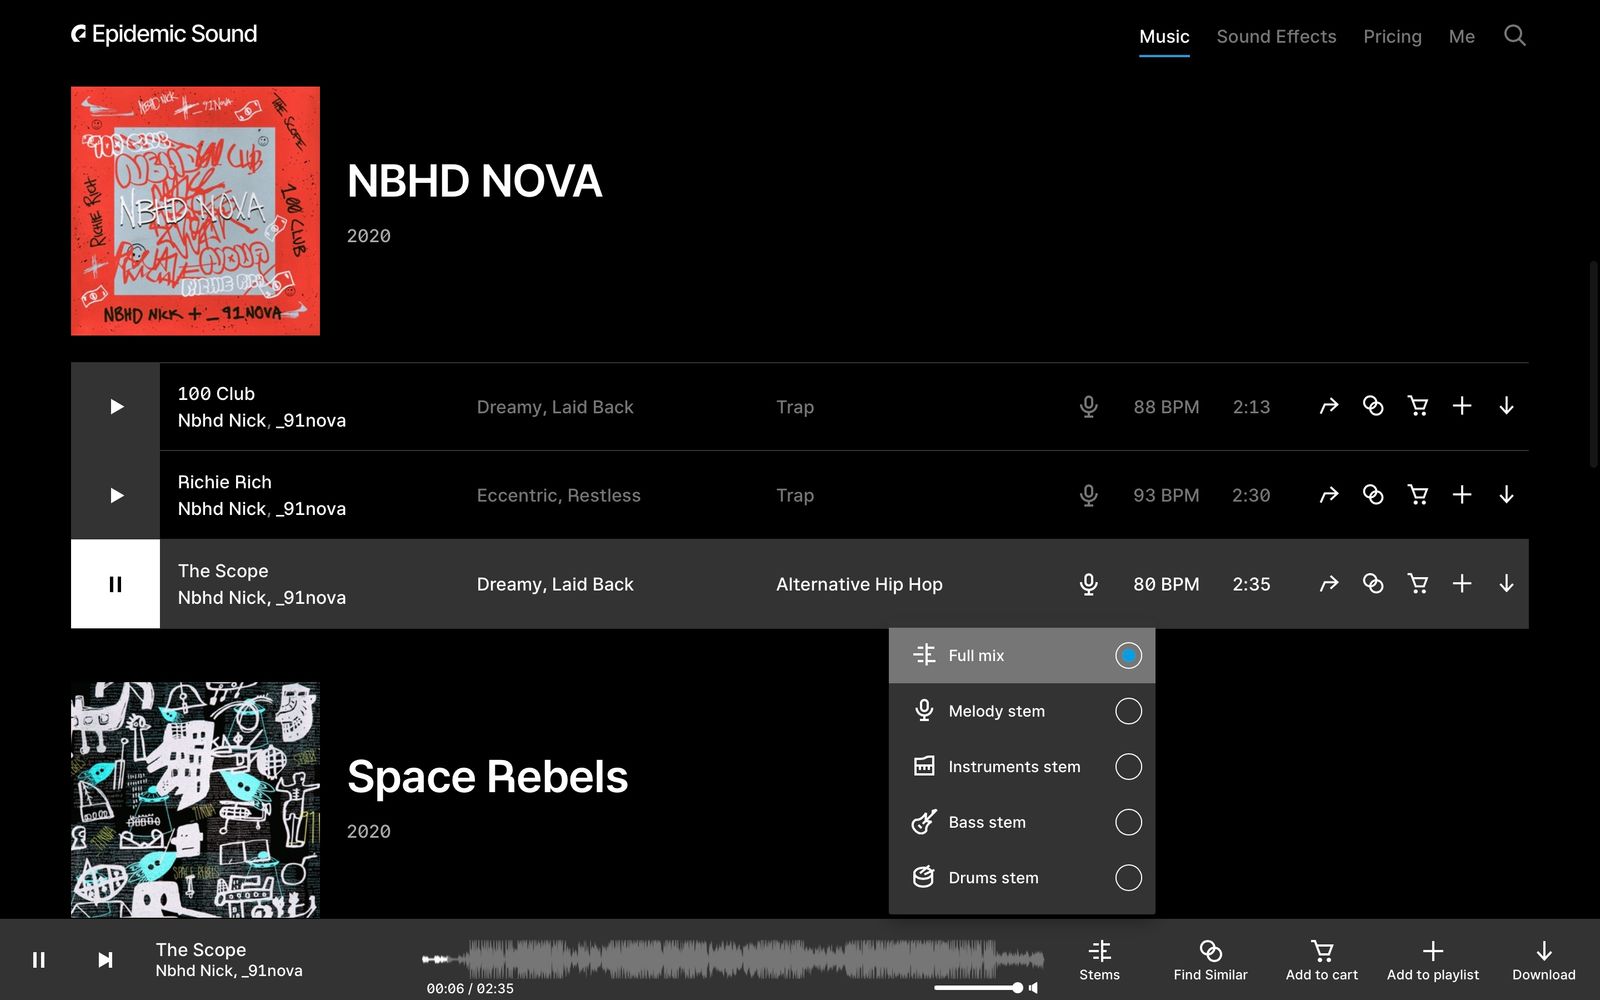Find similar tracks to Richie Rich
Image resolution: width=1600 pixels, height=1000 pixels.
click(x=1373, y=495)
